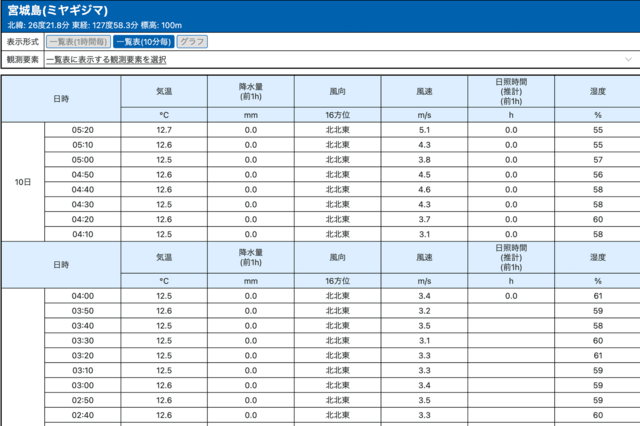Click wind speed 3.1 in the 04:10 row
Image resolution: width=640 pixels, height=426 pixels.
pyautogui.click(x=424, y=234)
